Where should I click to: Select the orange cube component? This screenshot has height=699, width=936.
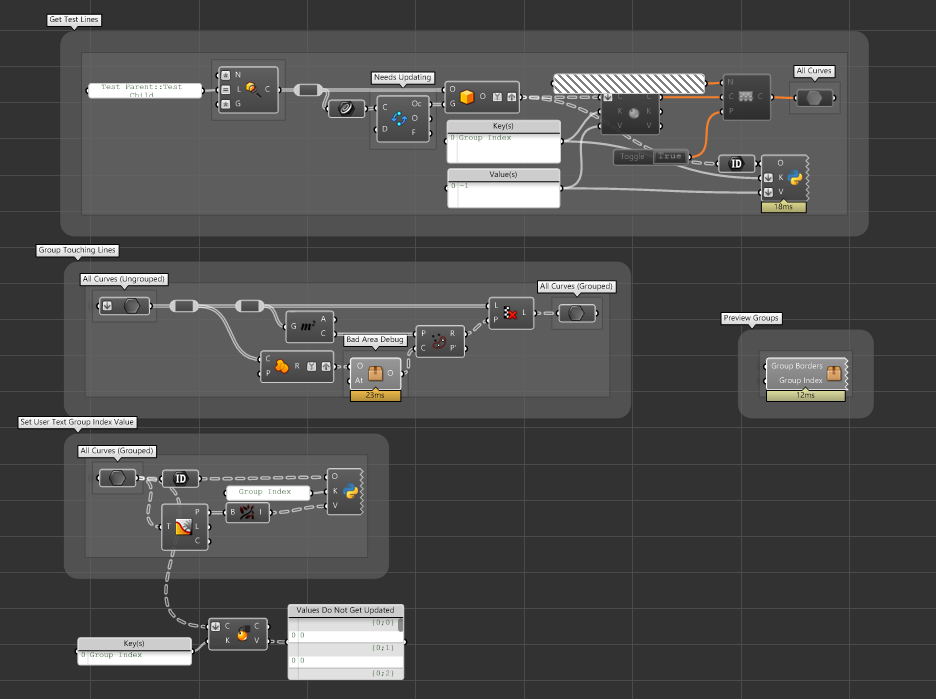tap(482, 97)
